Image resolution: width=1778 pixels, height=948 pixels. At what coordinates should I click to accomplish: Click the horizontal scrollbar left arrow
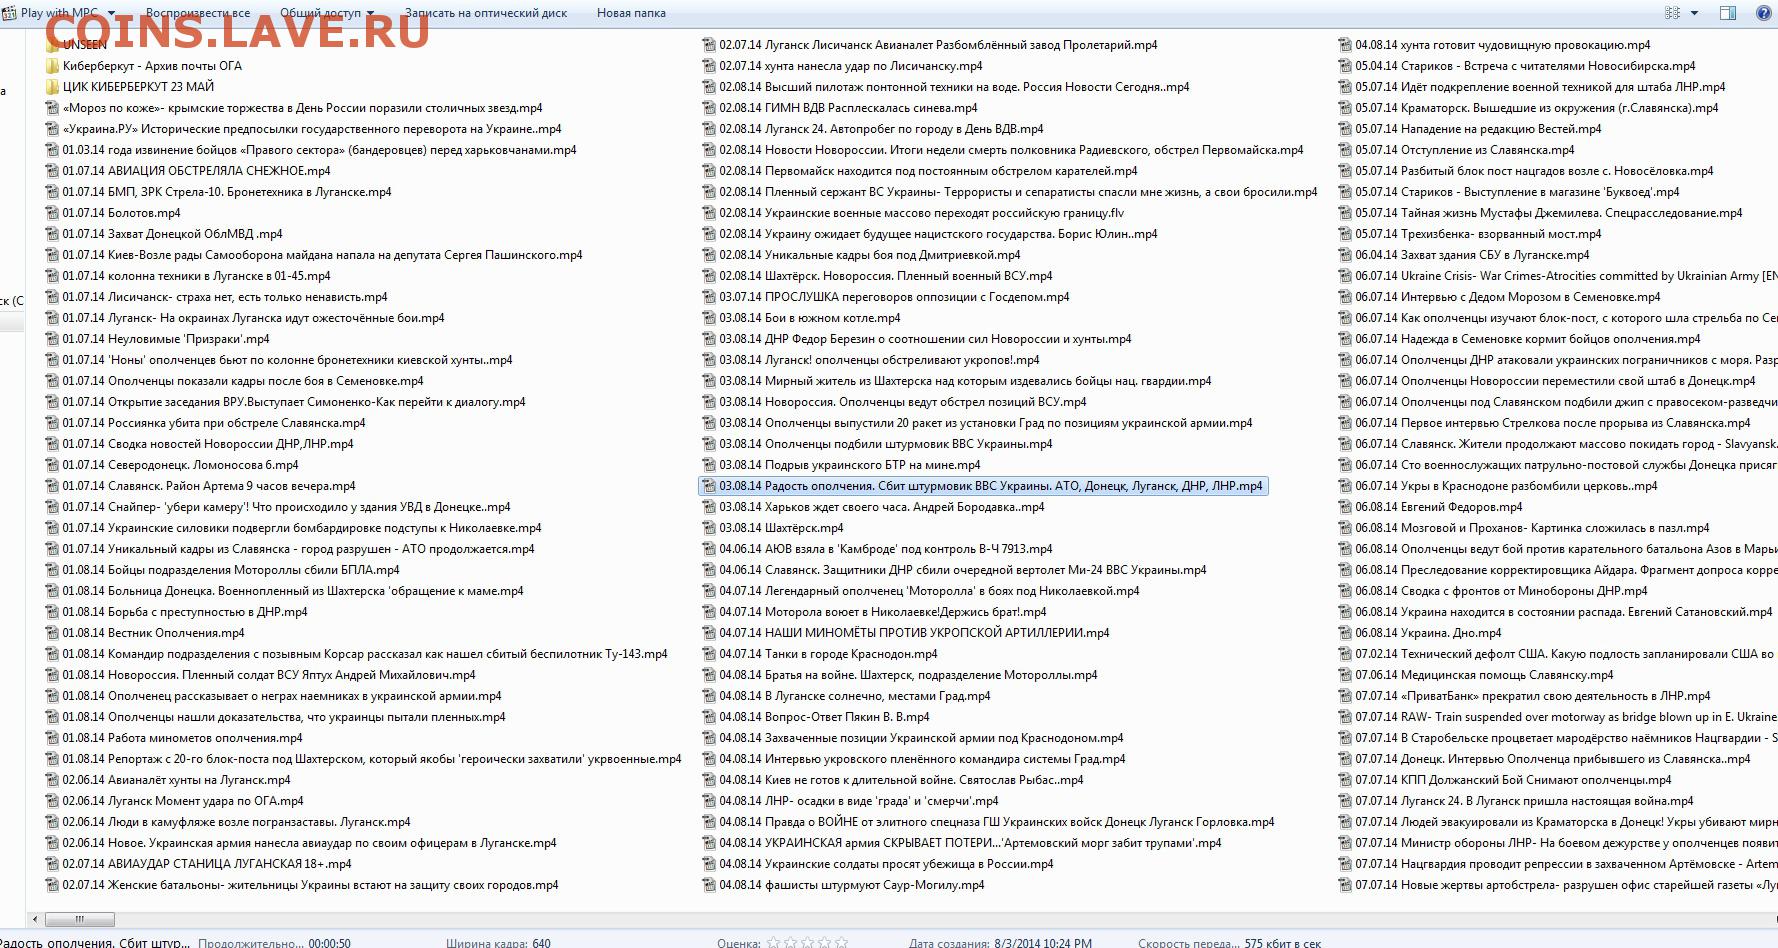pos(36,919)
